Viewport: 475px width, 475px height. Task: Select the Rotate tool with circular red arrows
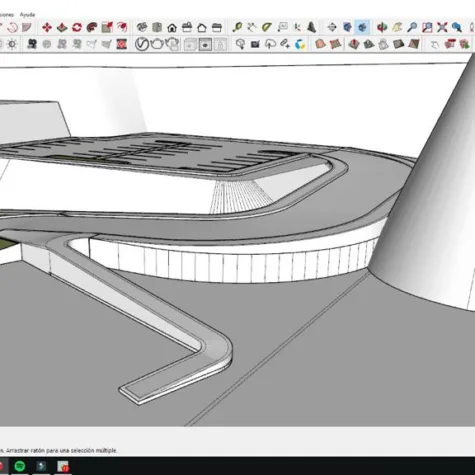77,27
